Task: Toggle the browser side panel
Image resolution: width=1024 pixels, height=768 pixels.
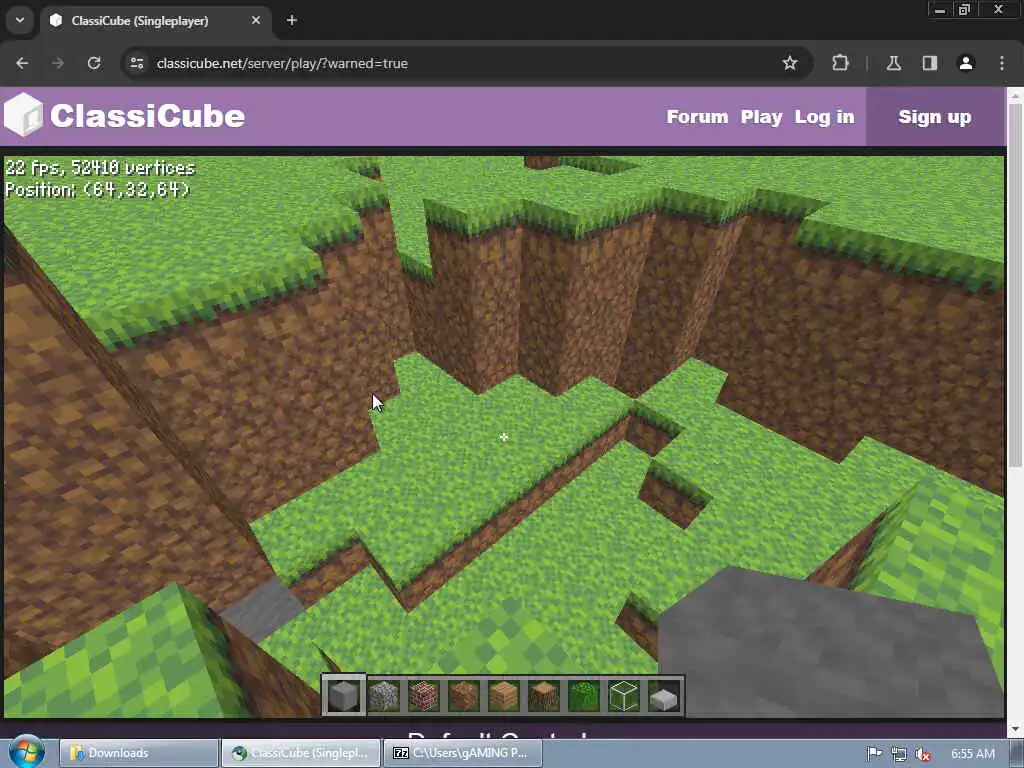Action: [x=929, y=63]
